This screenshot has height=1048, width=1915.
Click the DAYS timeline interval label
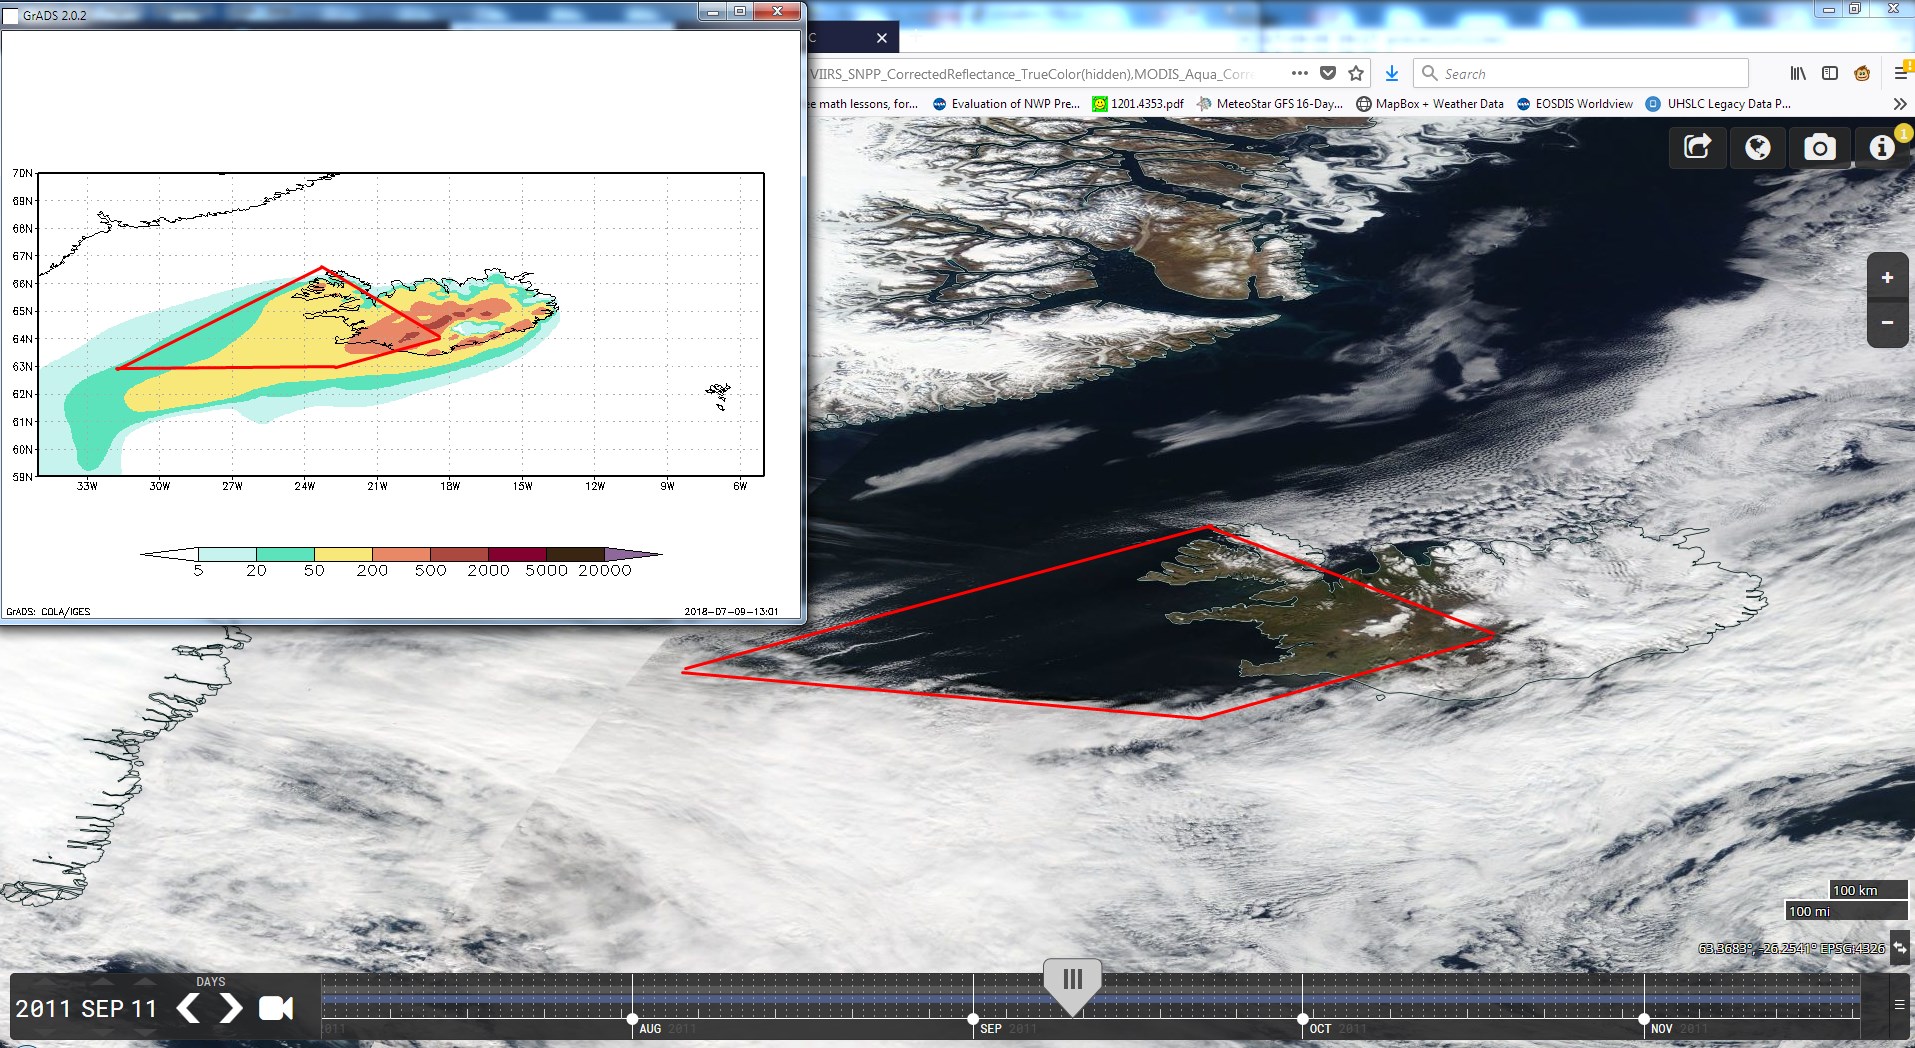click(x=211, y=982)
